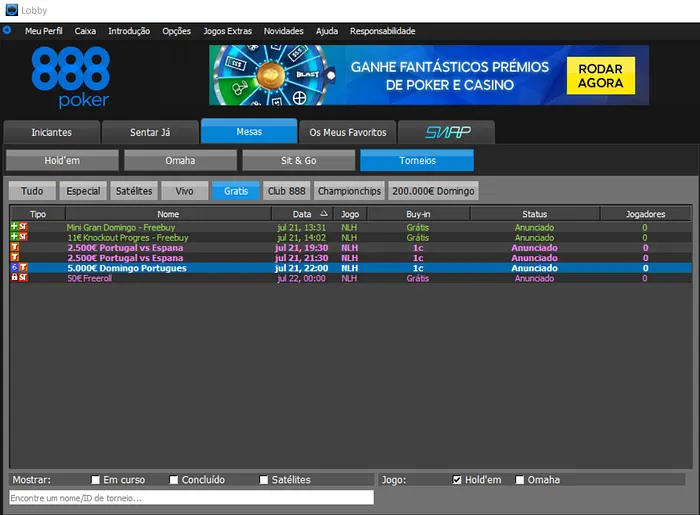
Task: Open the Caixa menu
Action: (85, 31)
